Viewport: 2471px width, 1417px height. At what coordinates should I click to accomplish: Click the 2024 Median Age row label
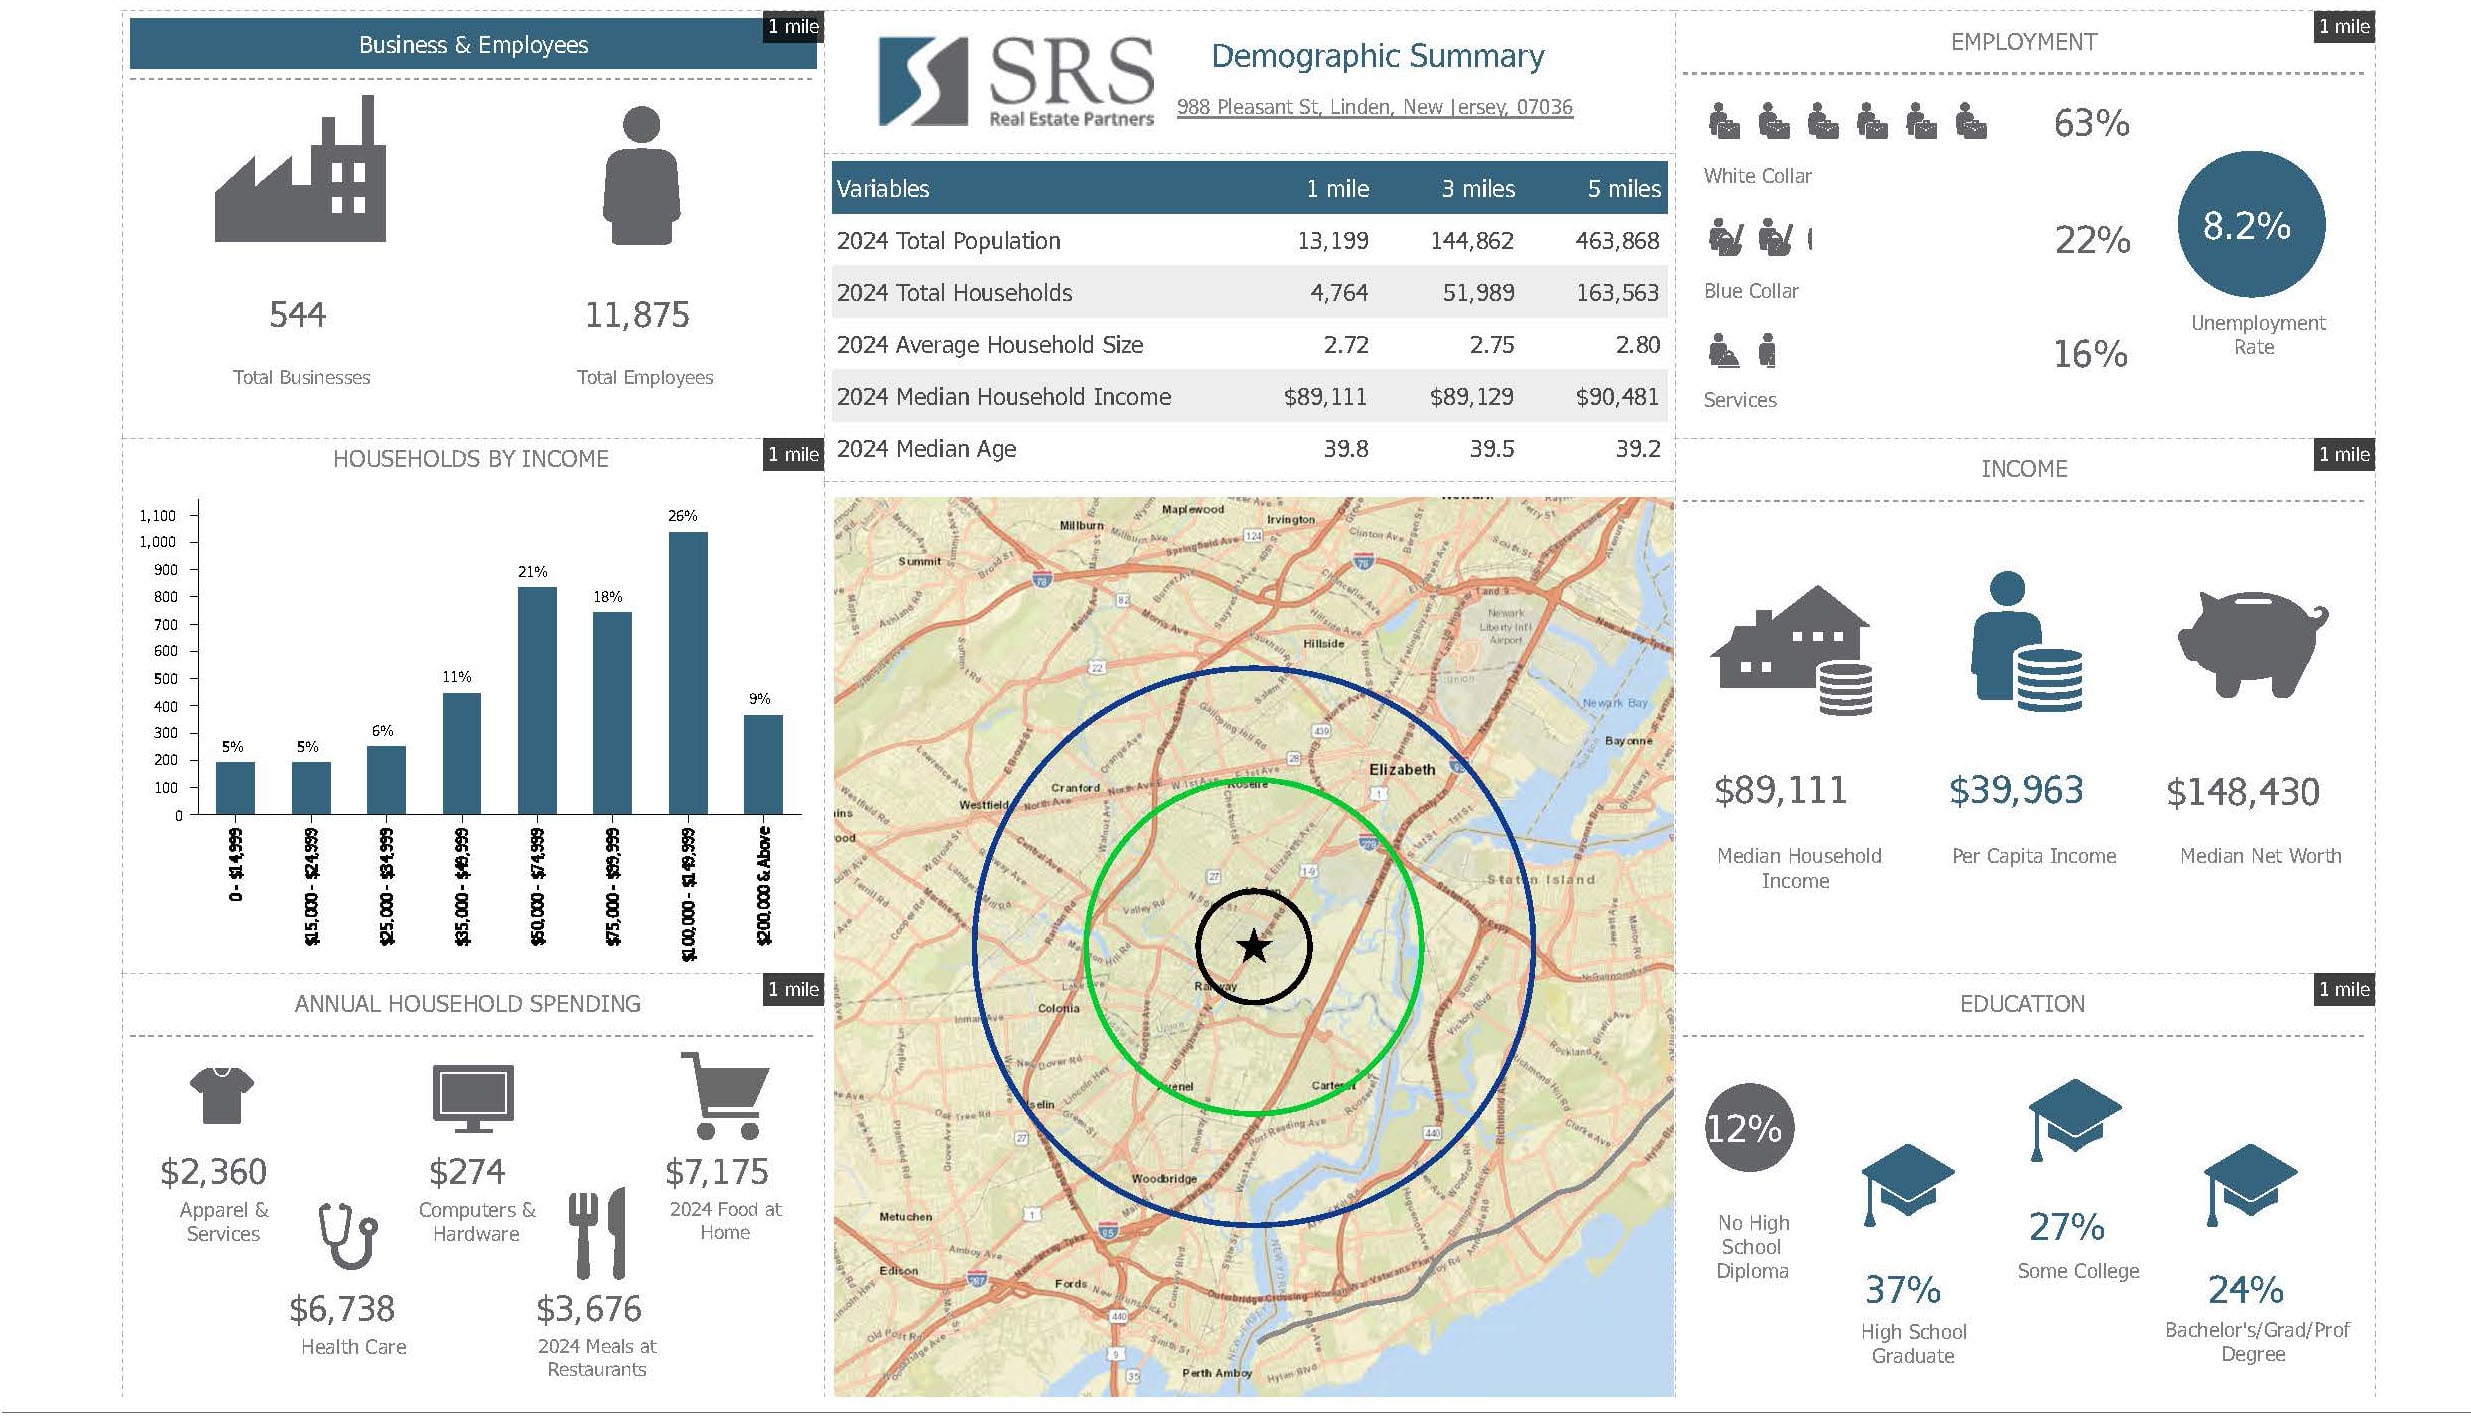pyautogui.click(x=926, y=449)
